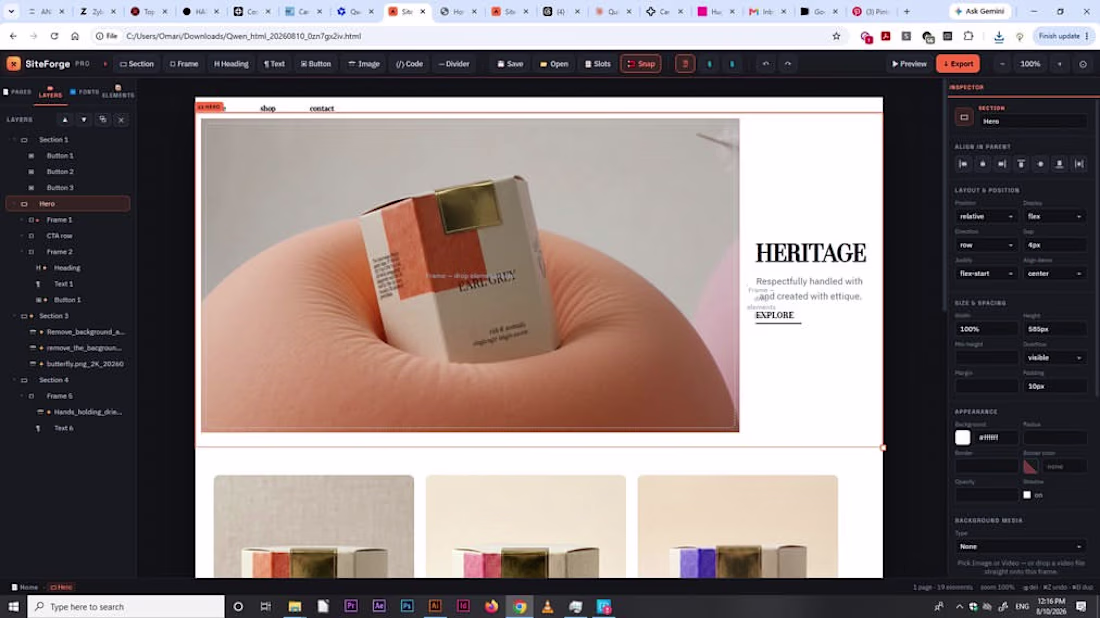
Task: Click the EXPLORE link on the canvas
Action: (x=774, y=315)
